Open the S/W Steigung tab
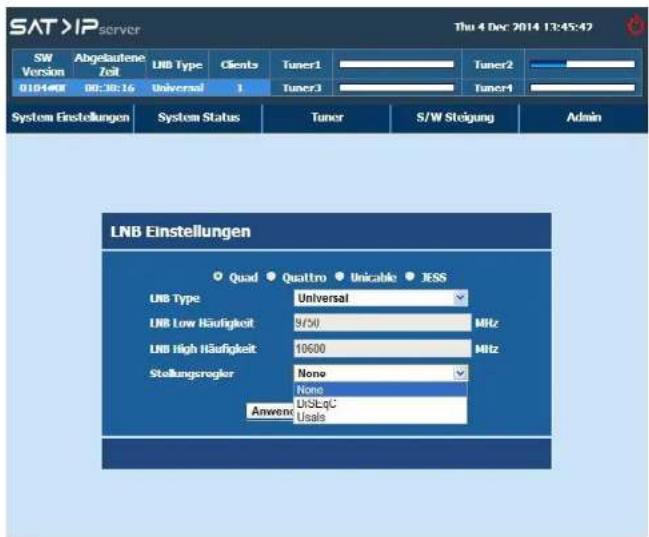 click(455, 118)
